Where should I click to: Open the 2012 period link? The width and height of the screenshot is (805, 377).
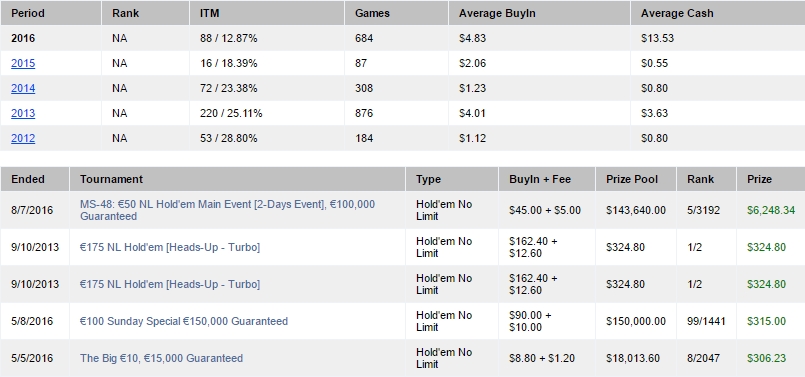click(23, 138)
